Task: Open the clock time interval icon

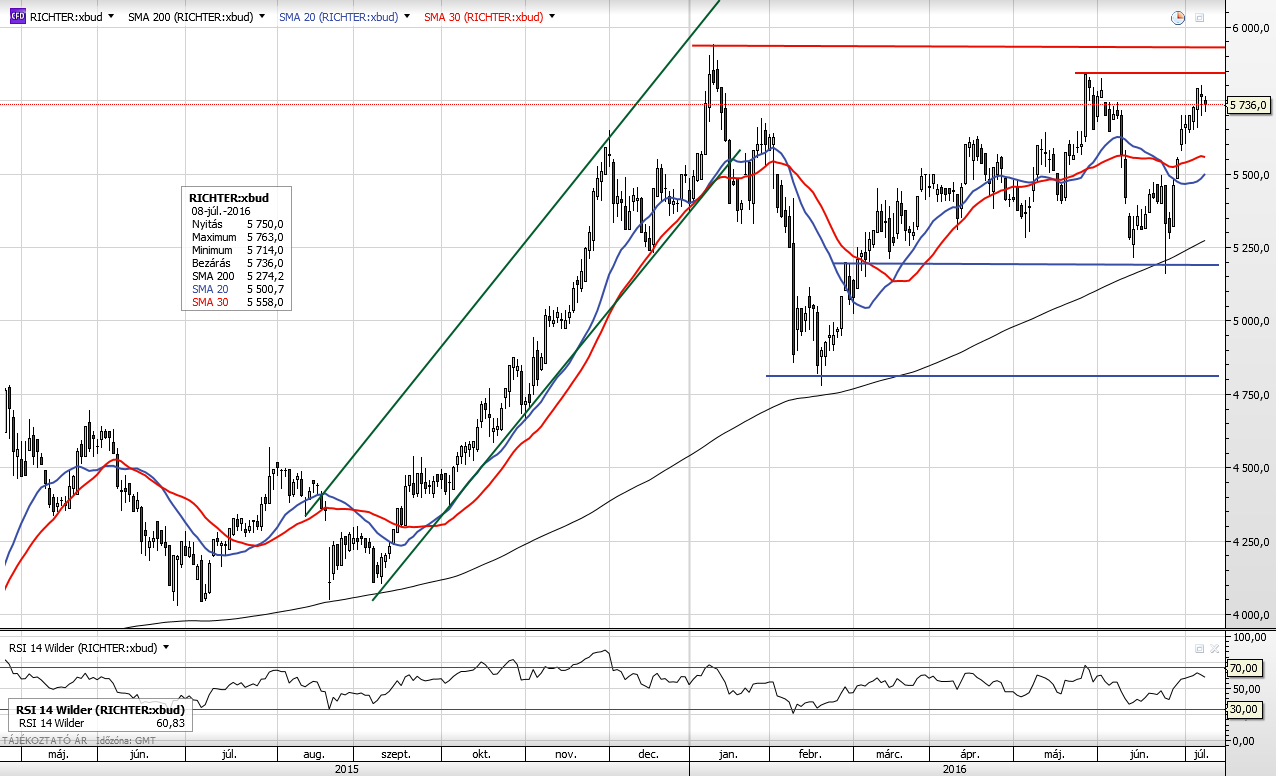Action: click(1178, 17)
